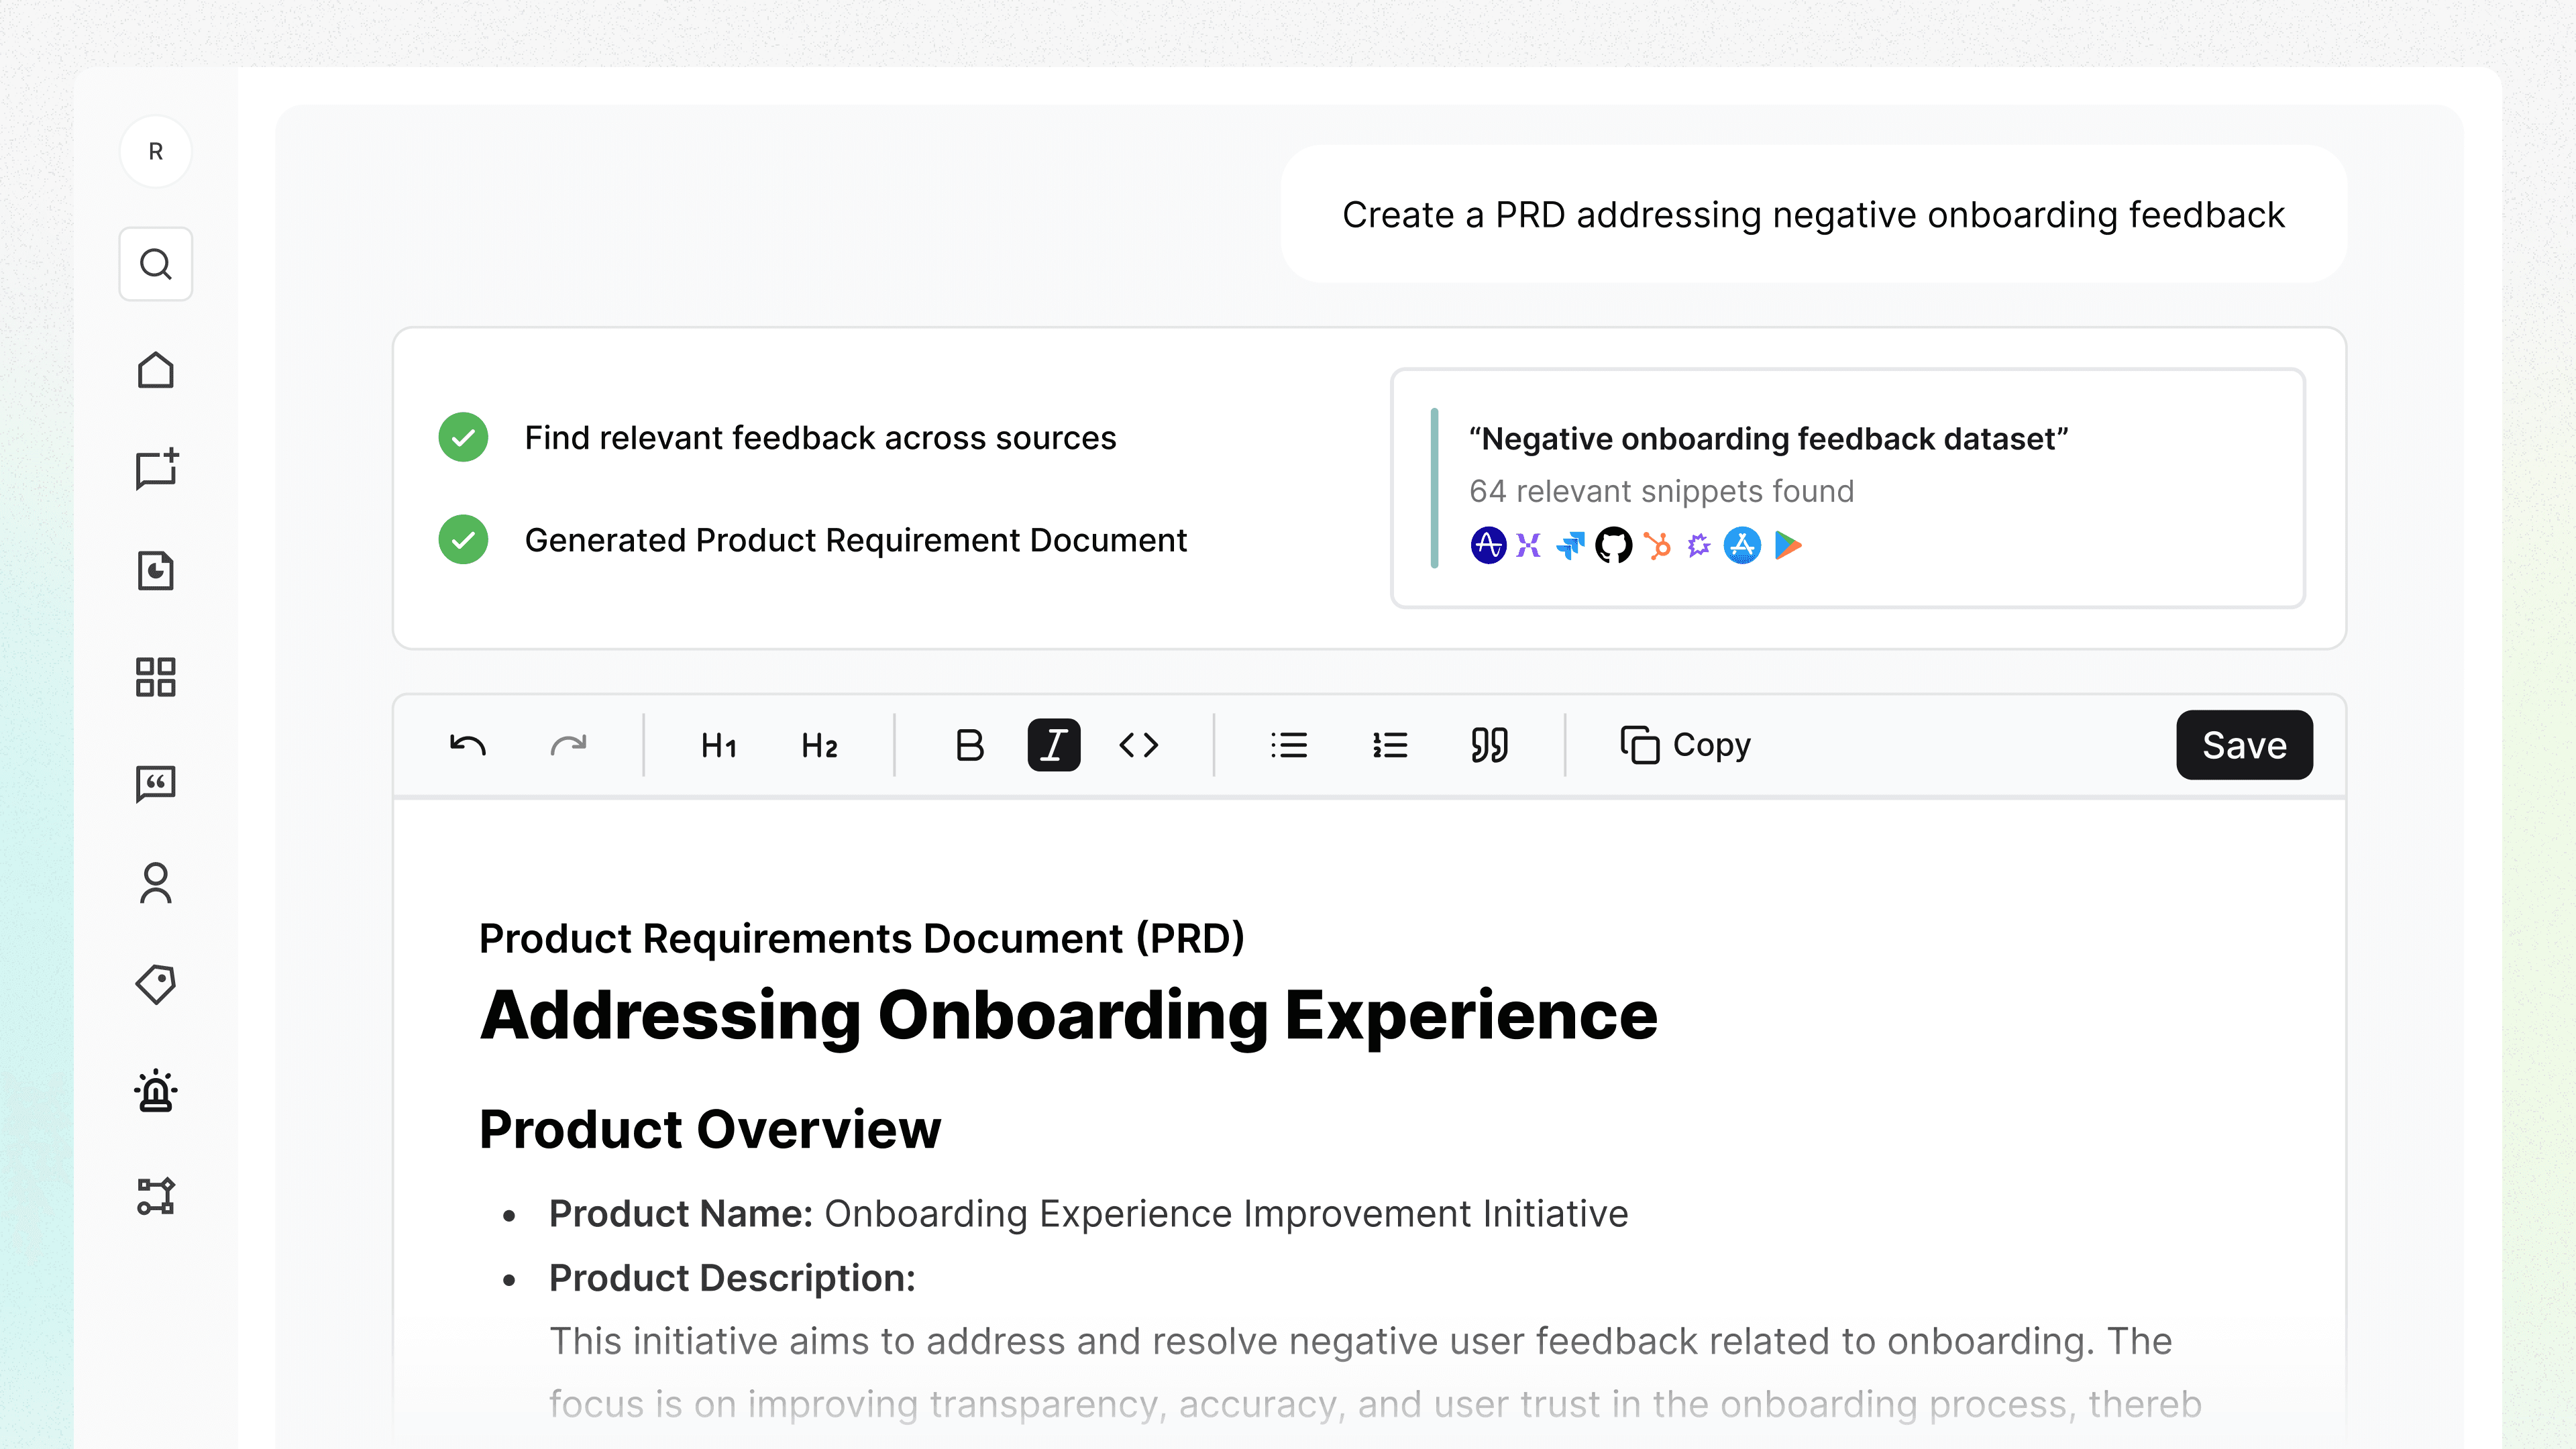Open the reports document icon in the sidebar

pyautogui.click(x=156, y=571)
